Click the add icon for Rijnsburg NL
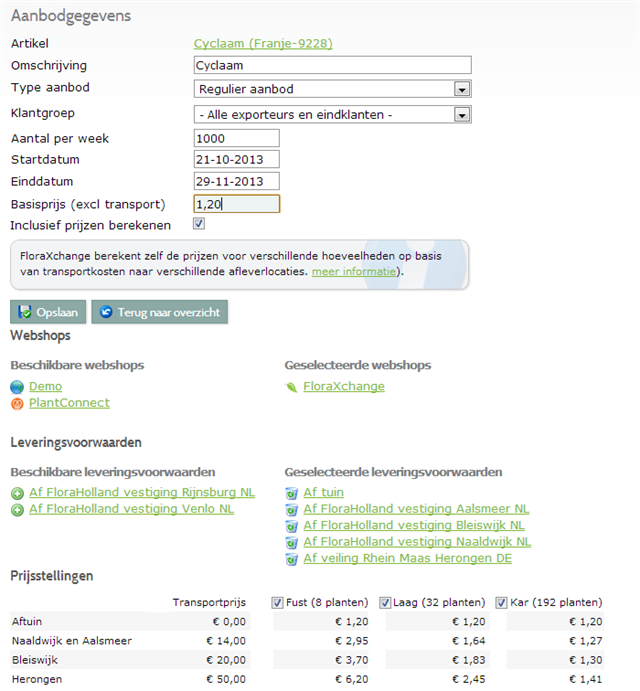This screenshot has height=691, width=640. [17, 492]
